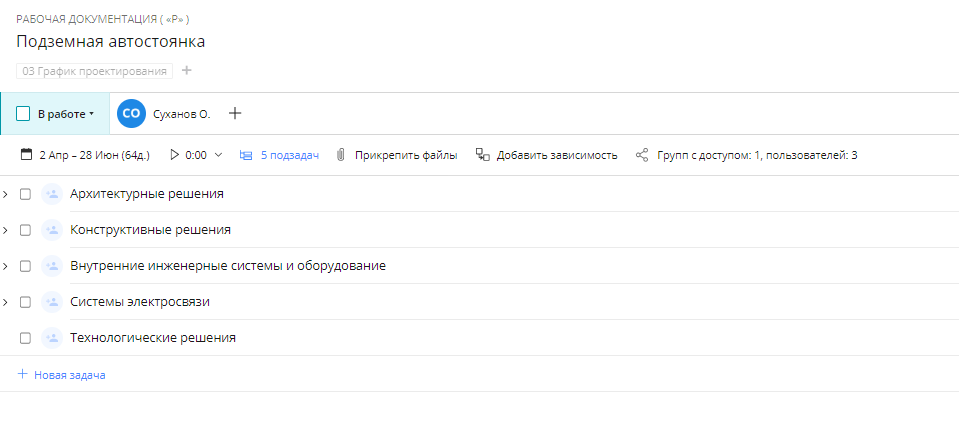Click assignee icon for Технологические решения
Screen dimensions: 959x431
click(x=52, y=338)
